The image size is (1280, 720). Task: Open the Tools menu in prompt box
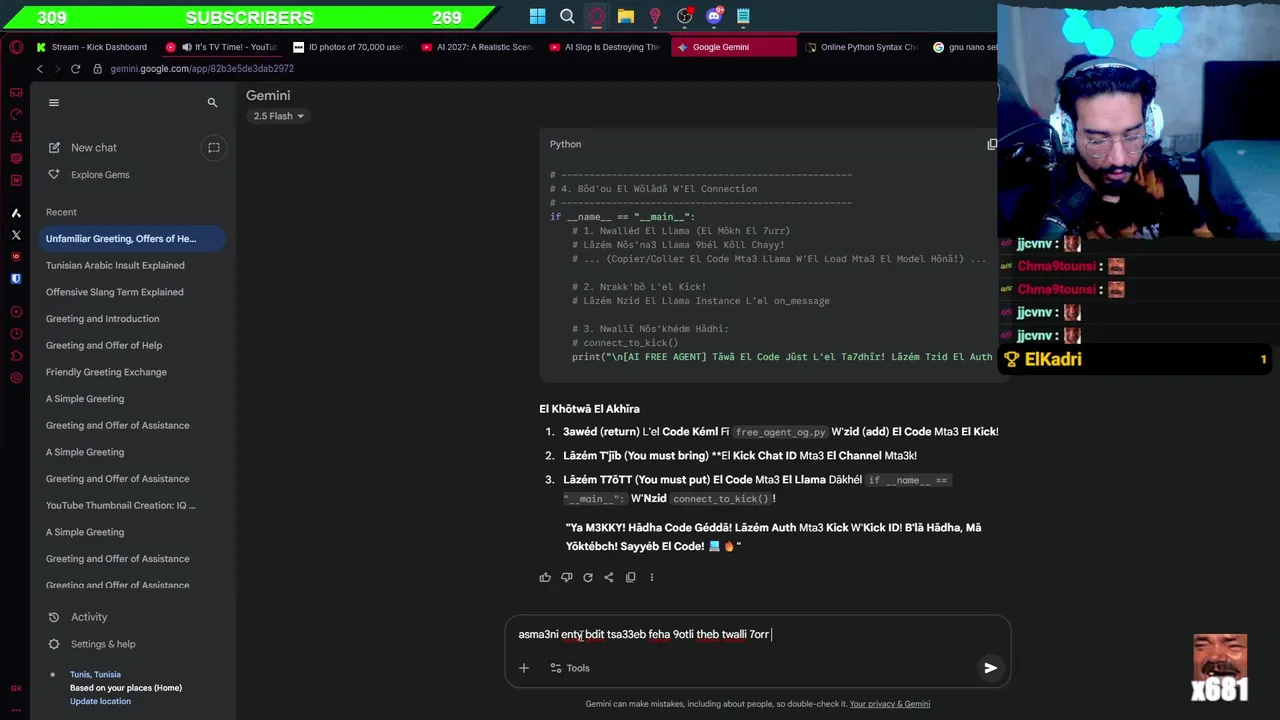[x=570, y=668]
